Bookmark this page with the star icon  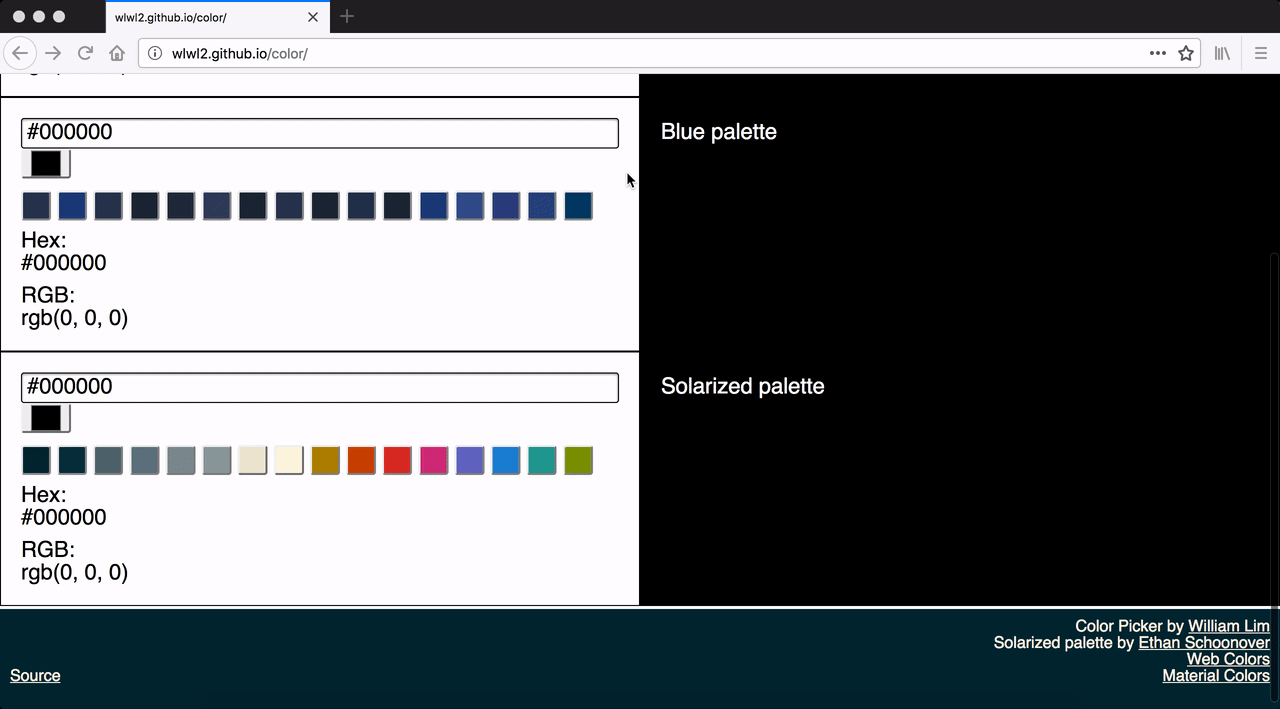pyautogui.click(x=1186, y=53)
